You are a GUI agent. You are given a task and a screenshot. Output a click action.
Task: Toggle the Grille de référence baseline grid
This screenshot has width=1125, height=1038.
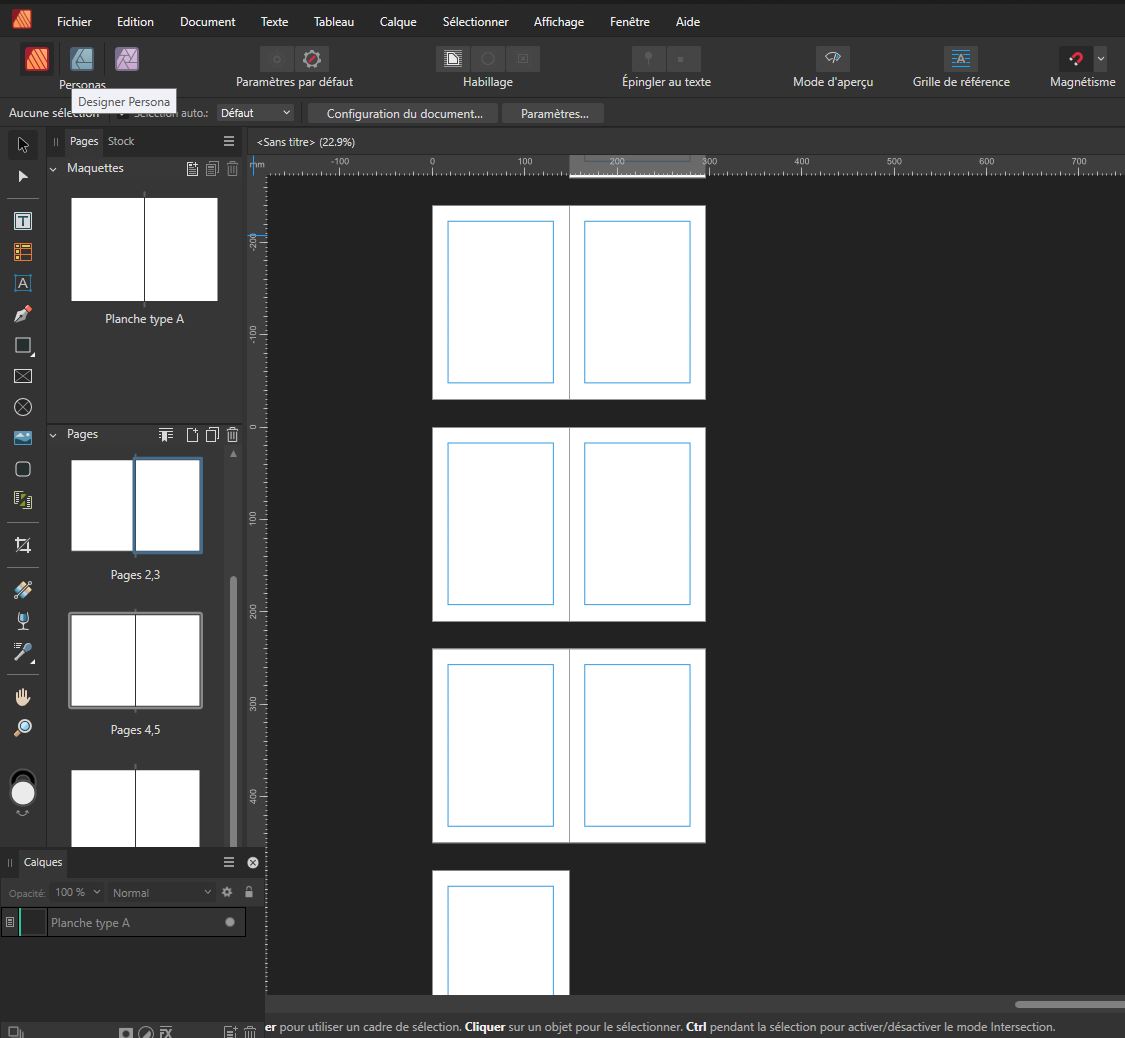961,58
